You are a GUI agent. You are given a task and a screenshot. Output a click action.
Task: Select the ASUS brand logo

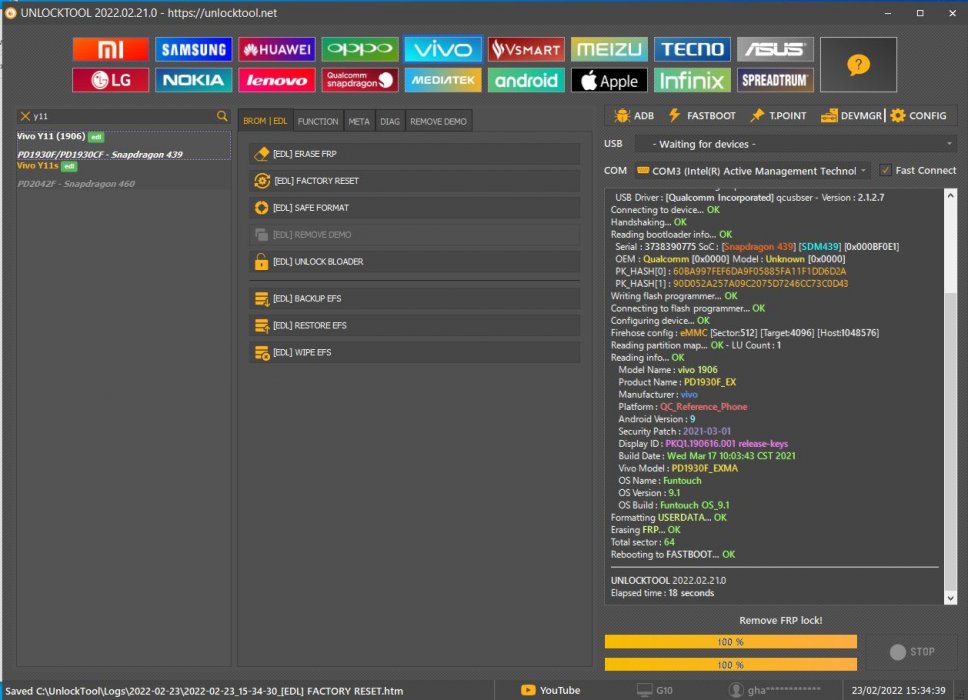775,49
